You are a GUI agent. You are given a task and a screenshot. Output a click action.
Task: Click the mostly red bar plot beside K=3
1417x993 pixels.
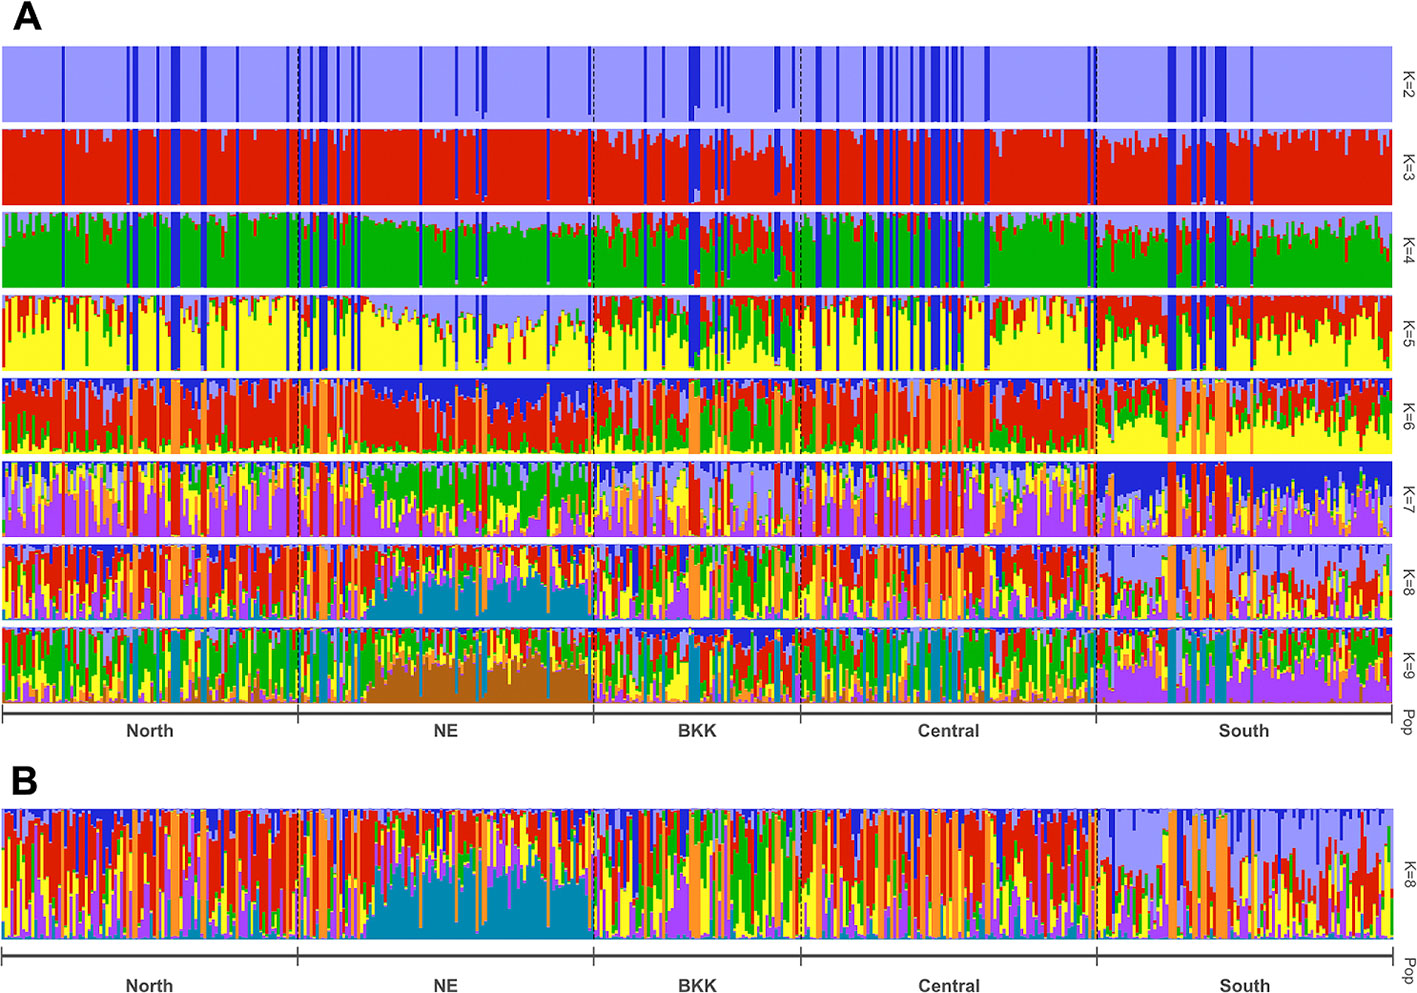[697, 167]
